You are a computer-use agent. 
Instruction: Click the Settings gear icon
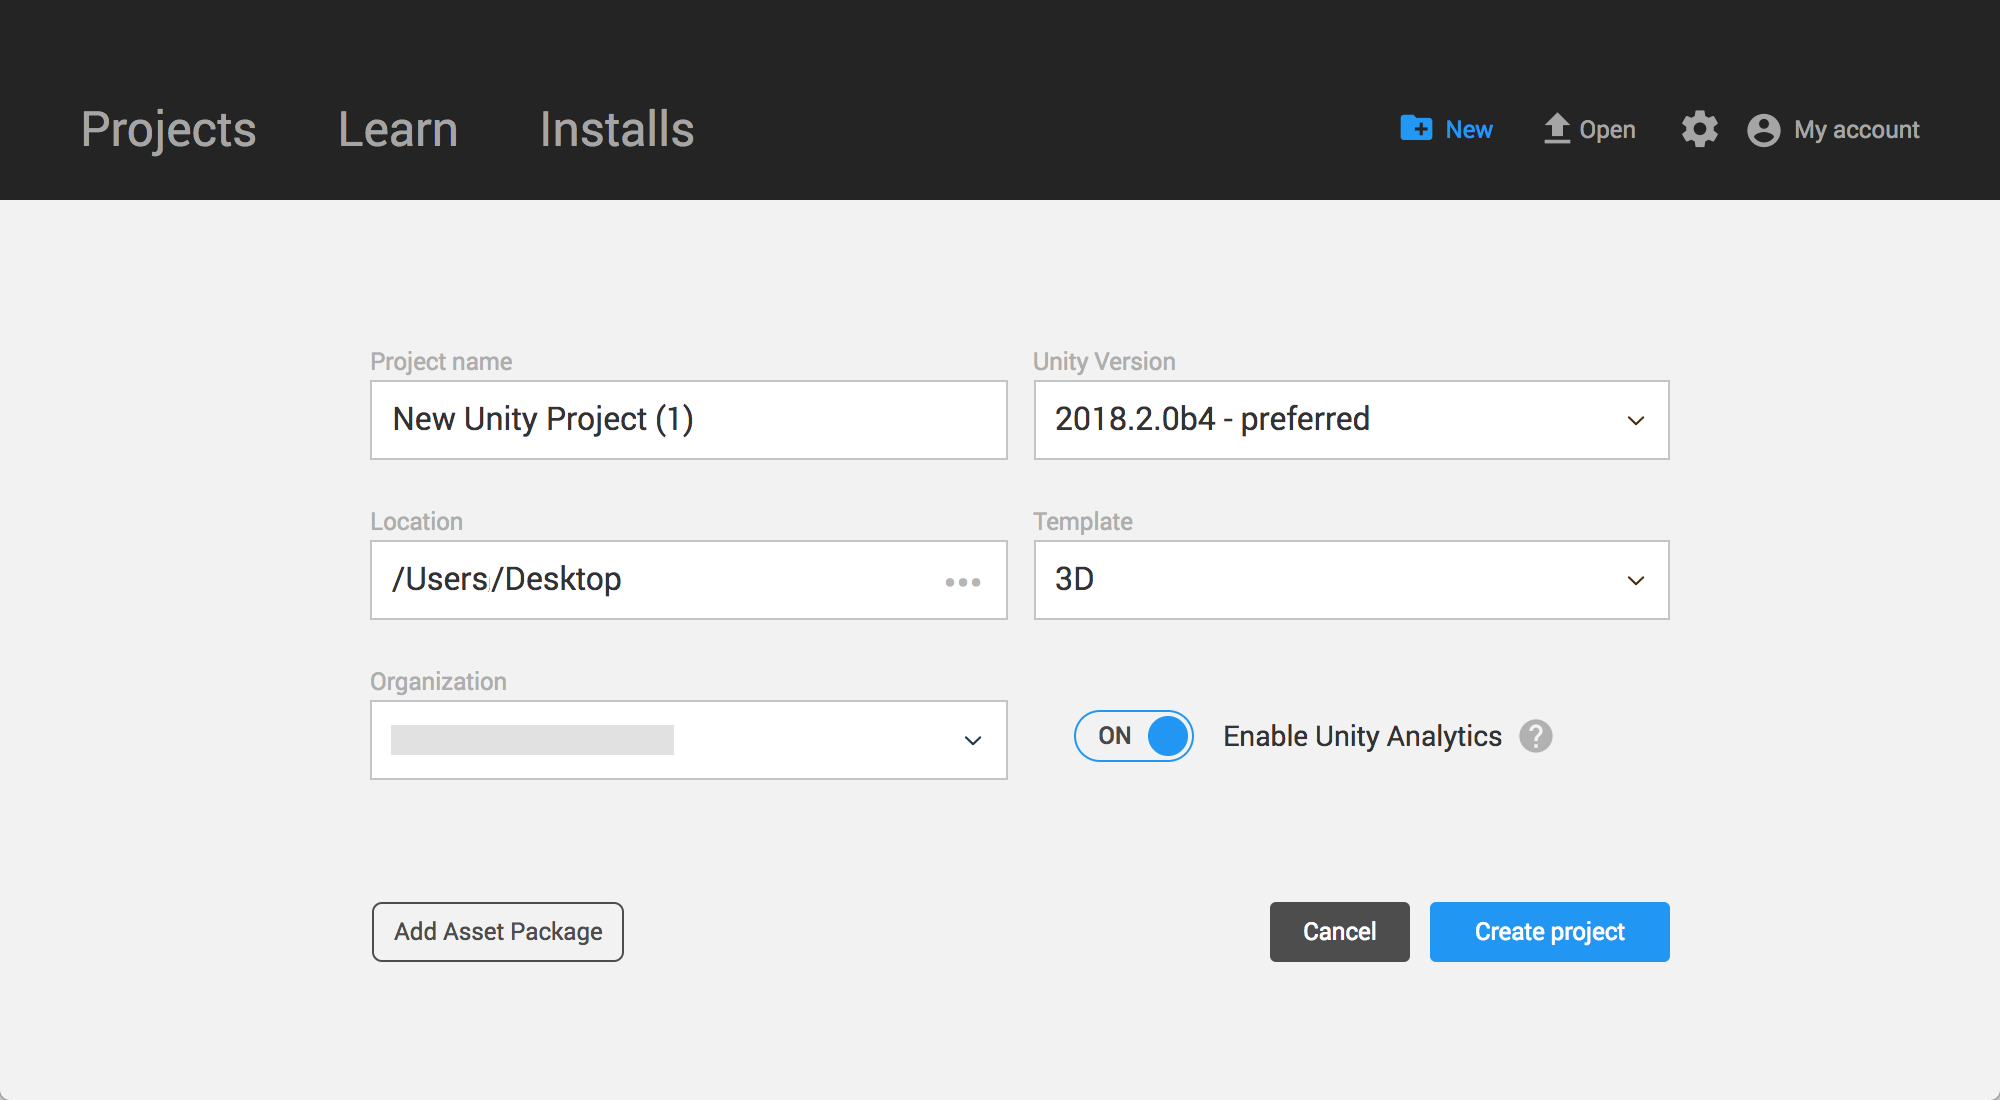pyautogui.click(x=1697, y=129)
